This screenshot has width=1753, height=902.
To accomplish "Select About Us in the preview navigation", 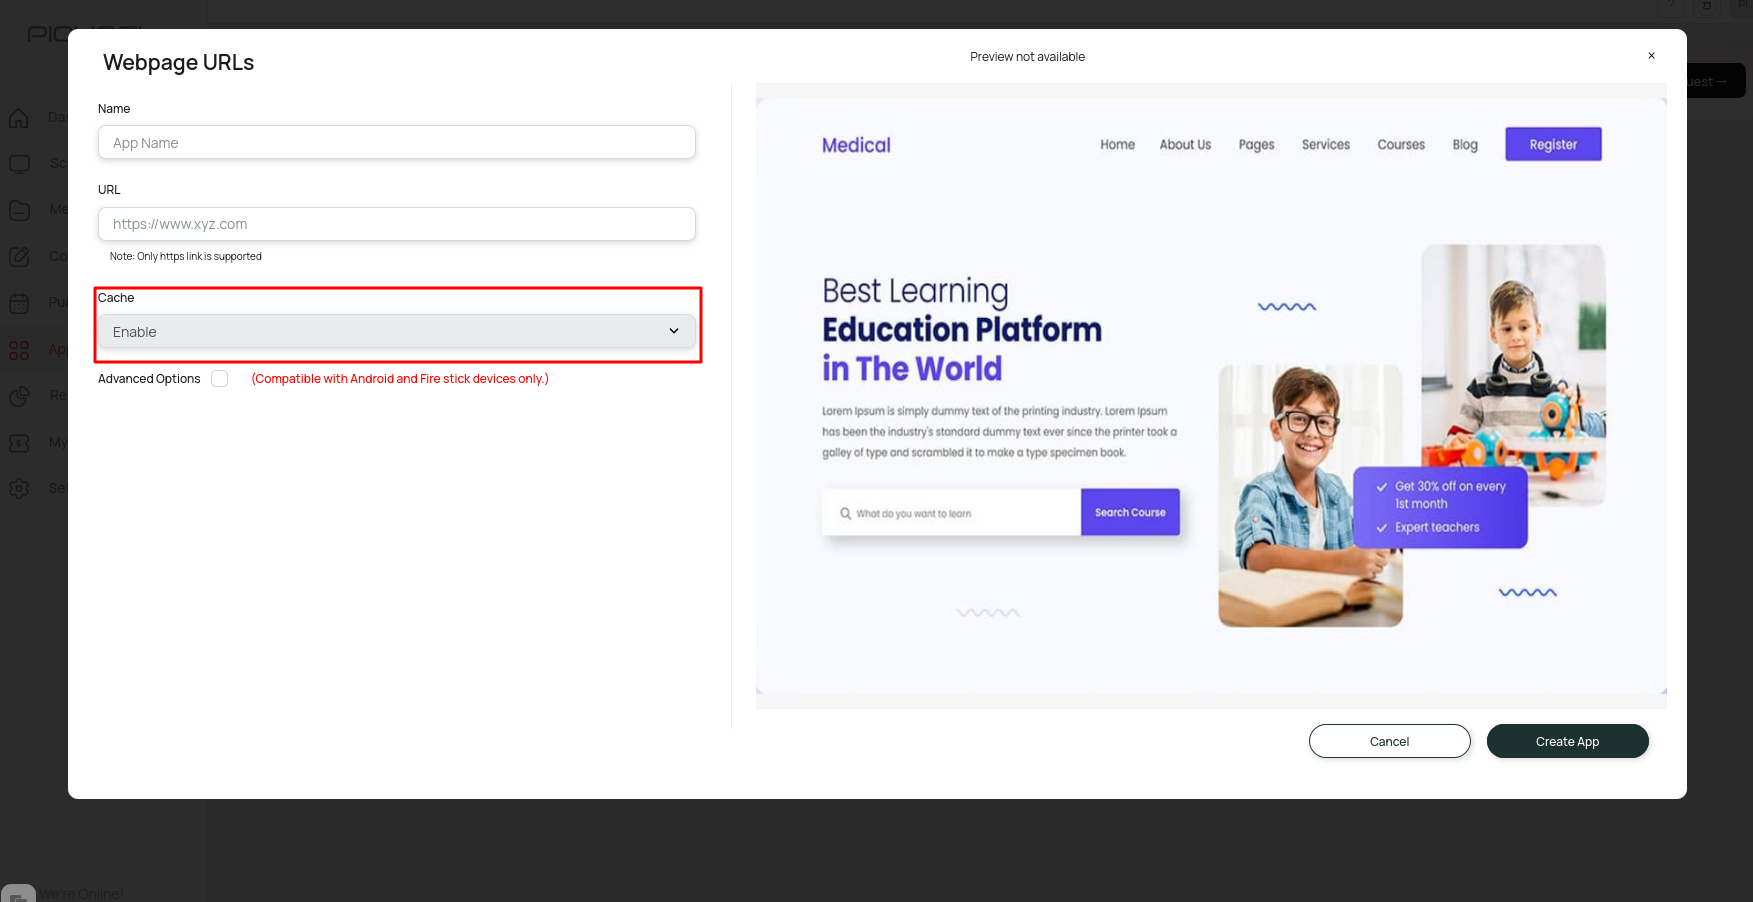I will click(x=1184, y=144).
